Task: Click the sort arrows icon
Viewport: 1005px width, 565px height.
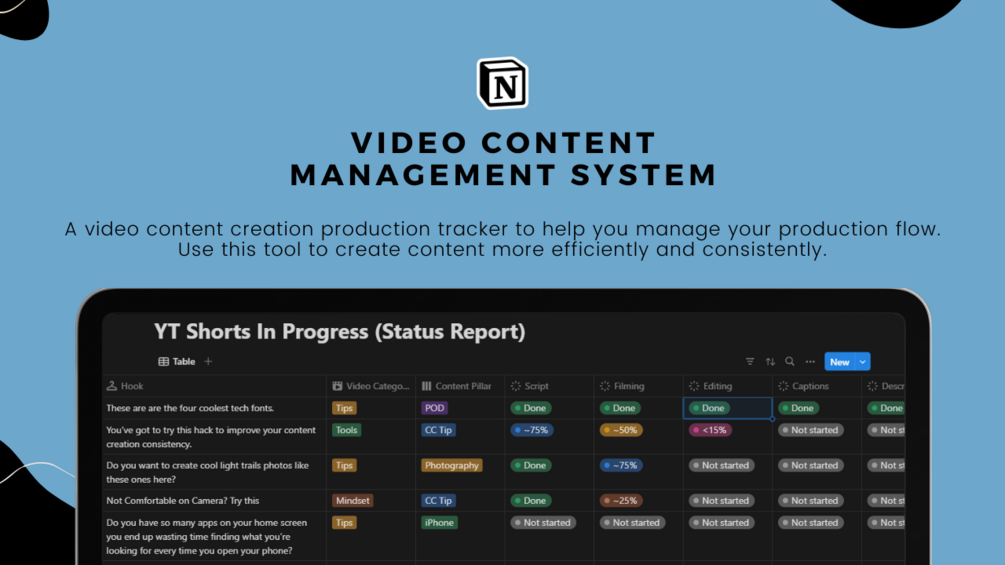Action: 770,361
